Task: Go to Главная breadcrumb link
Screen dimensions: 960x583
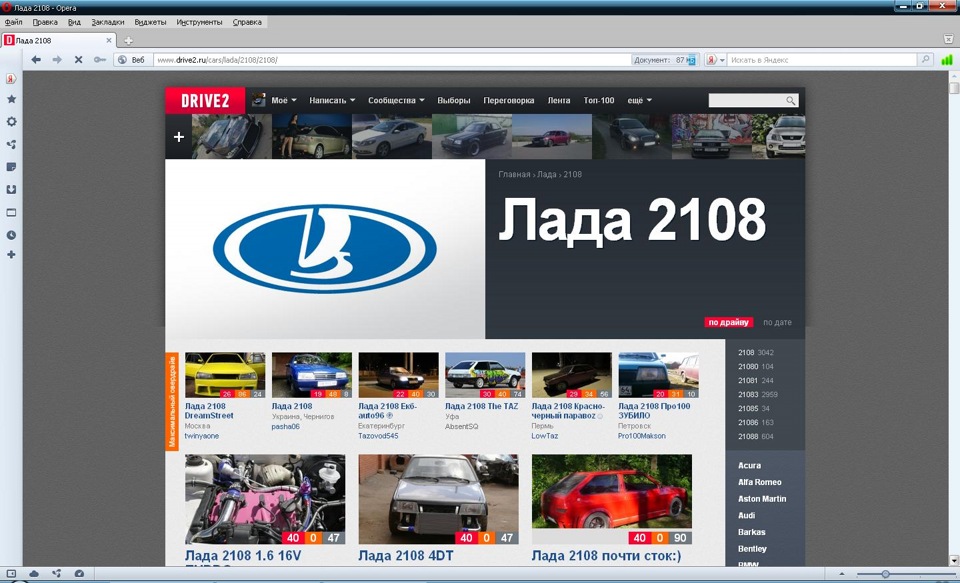Action: click(514, 175)
